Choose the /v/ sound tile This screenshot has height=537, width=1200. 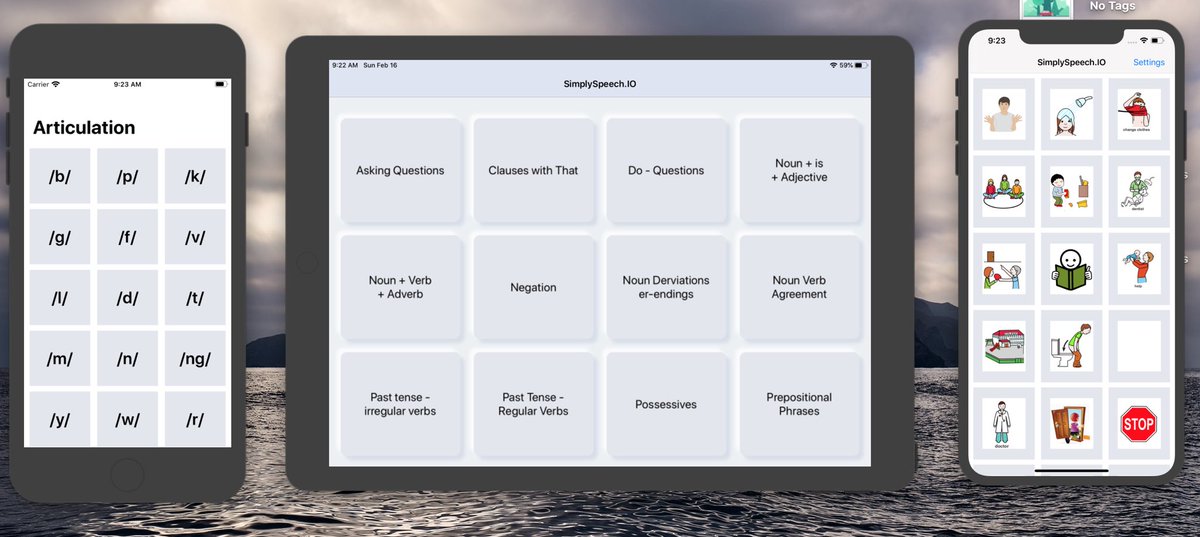(x=195, y=238)
